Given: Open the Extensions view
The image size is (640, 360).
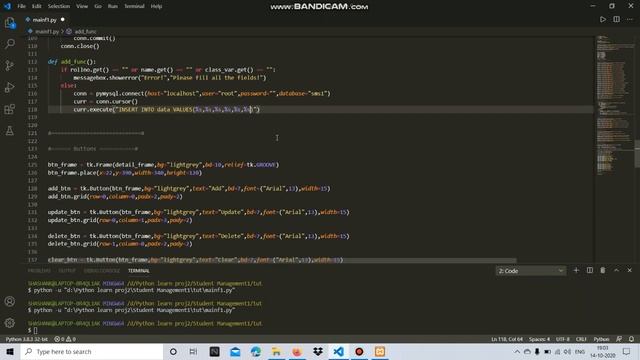Looking at the screenshot, I should pyautogui.click(x=10, y=109).
